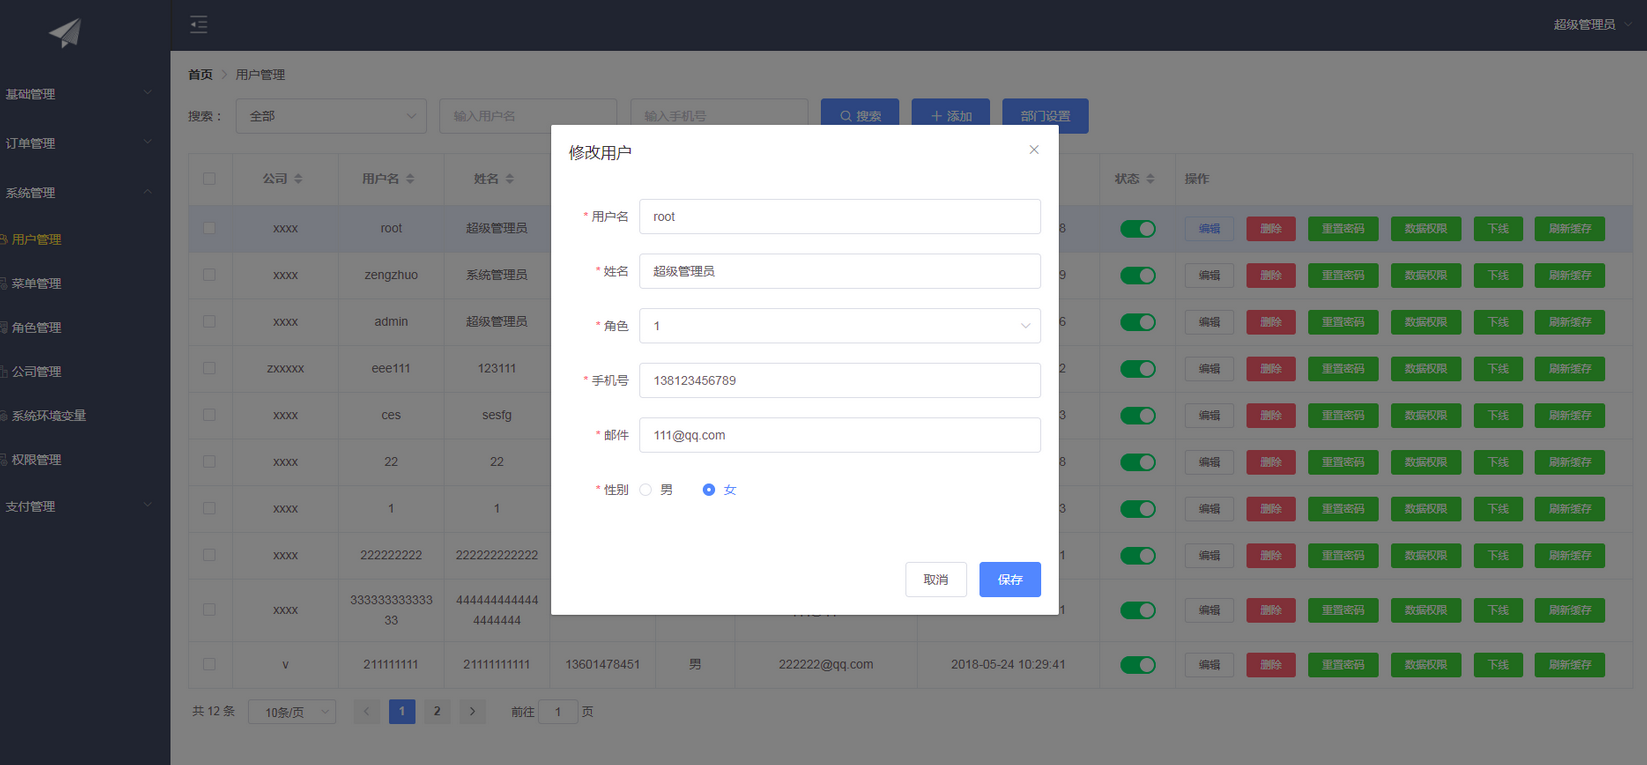Click 刷新缓存 for the root row

1570,229
